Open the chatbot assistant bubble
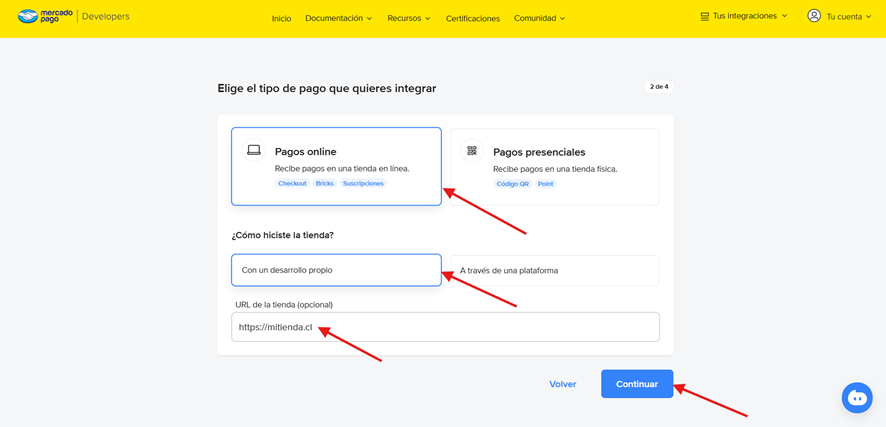 [857, 398]
